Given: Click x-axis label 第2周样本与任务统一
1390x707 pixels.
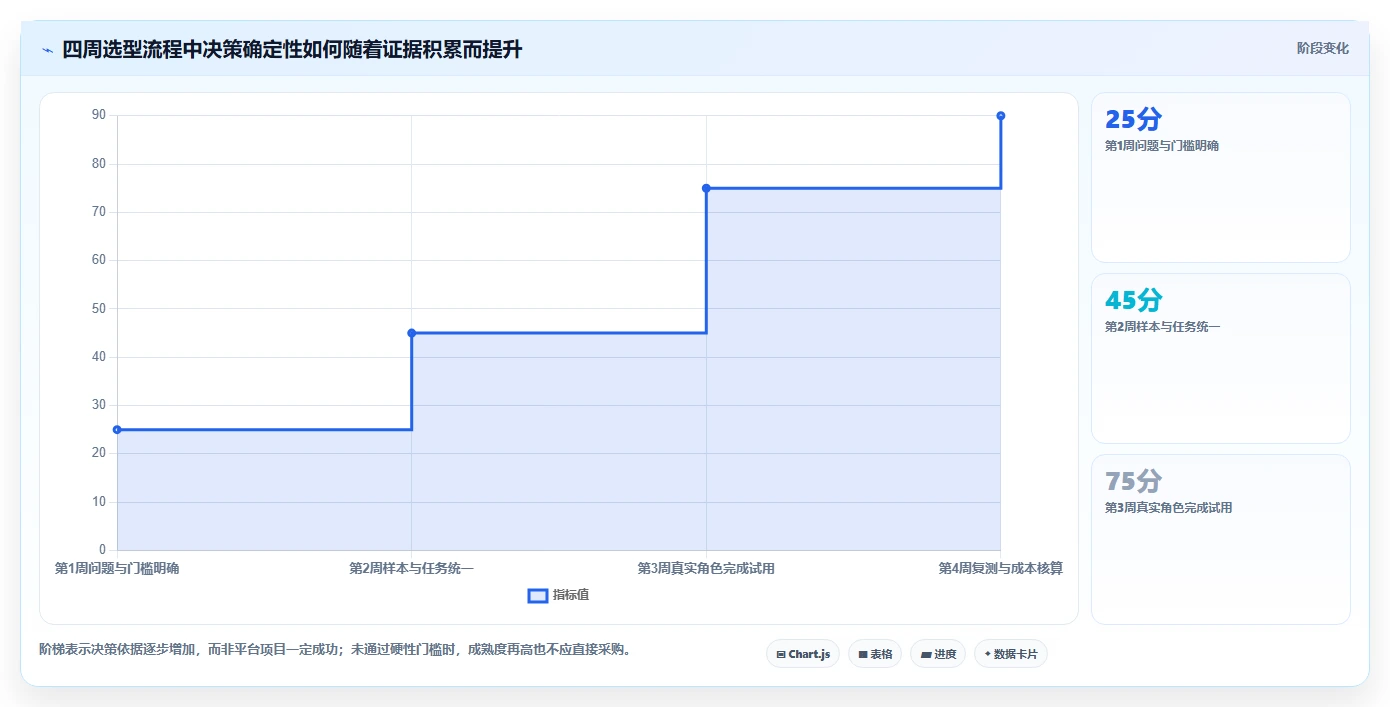Looking at the screenshot, I should 412,568.
